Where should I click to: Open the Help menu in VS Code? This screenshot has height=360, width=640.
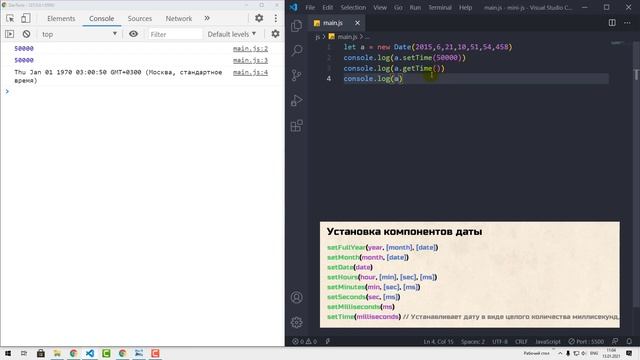click(465, 7)
